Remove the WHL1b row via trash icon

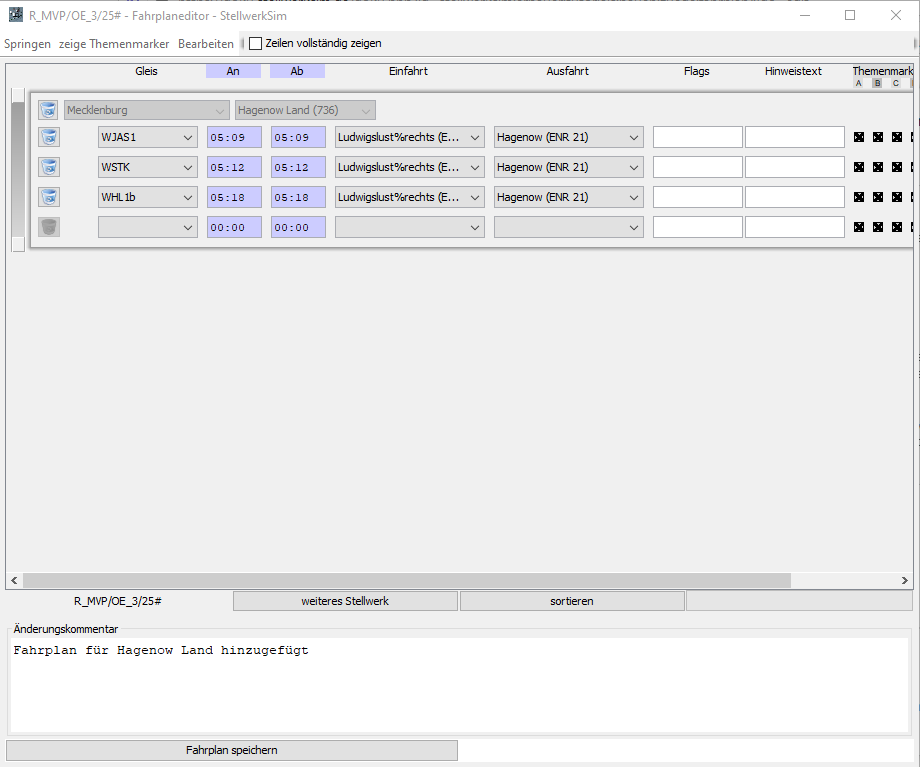pyautogui.click(x=49, y=197)
